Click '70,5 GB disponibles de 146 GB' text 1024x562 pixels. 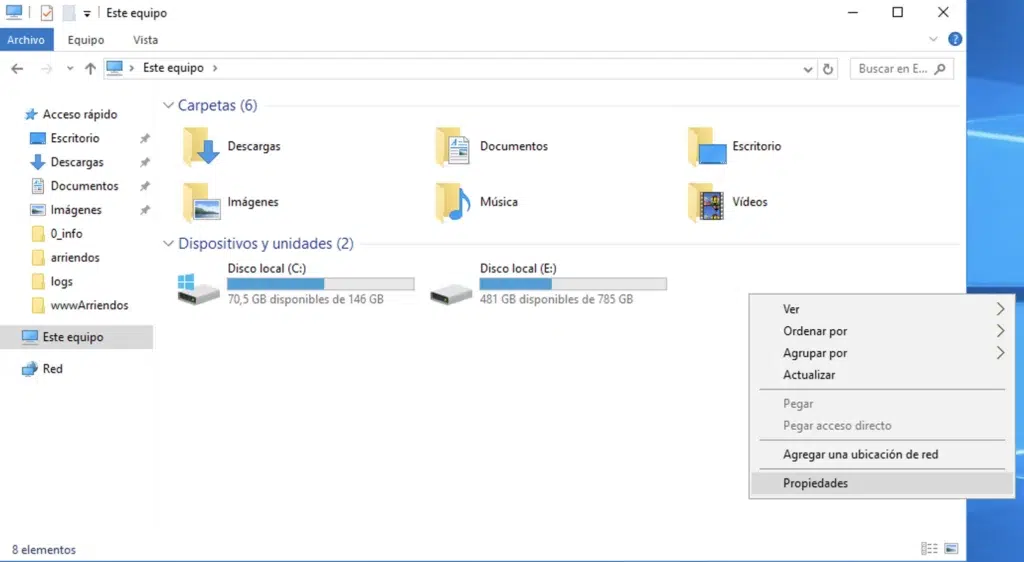coord(306,300)
